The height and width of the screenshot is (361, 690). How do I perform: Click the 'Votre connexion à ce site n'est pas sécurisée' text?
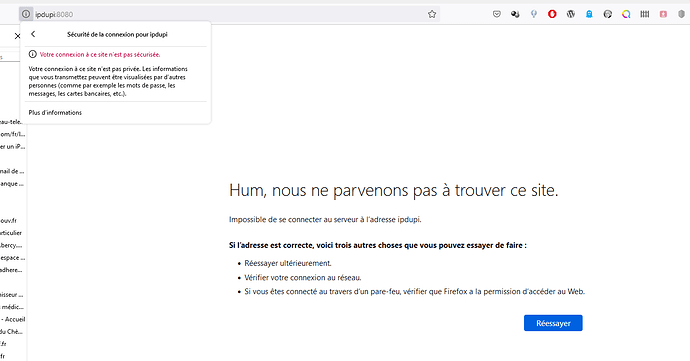point(100,55)
